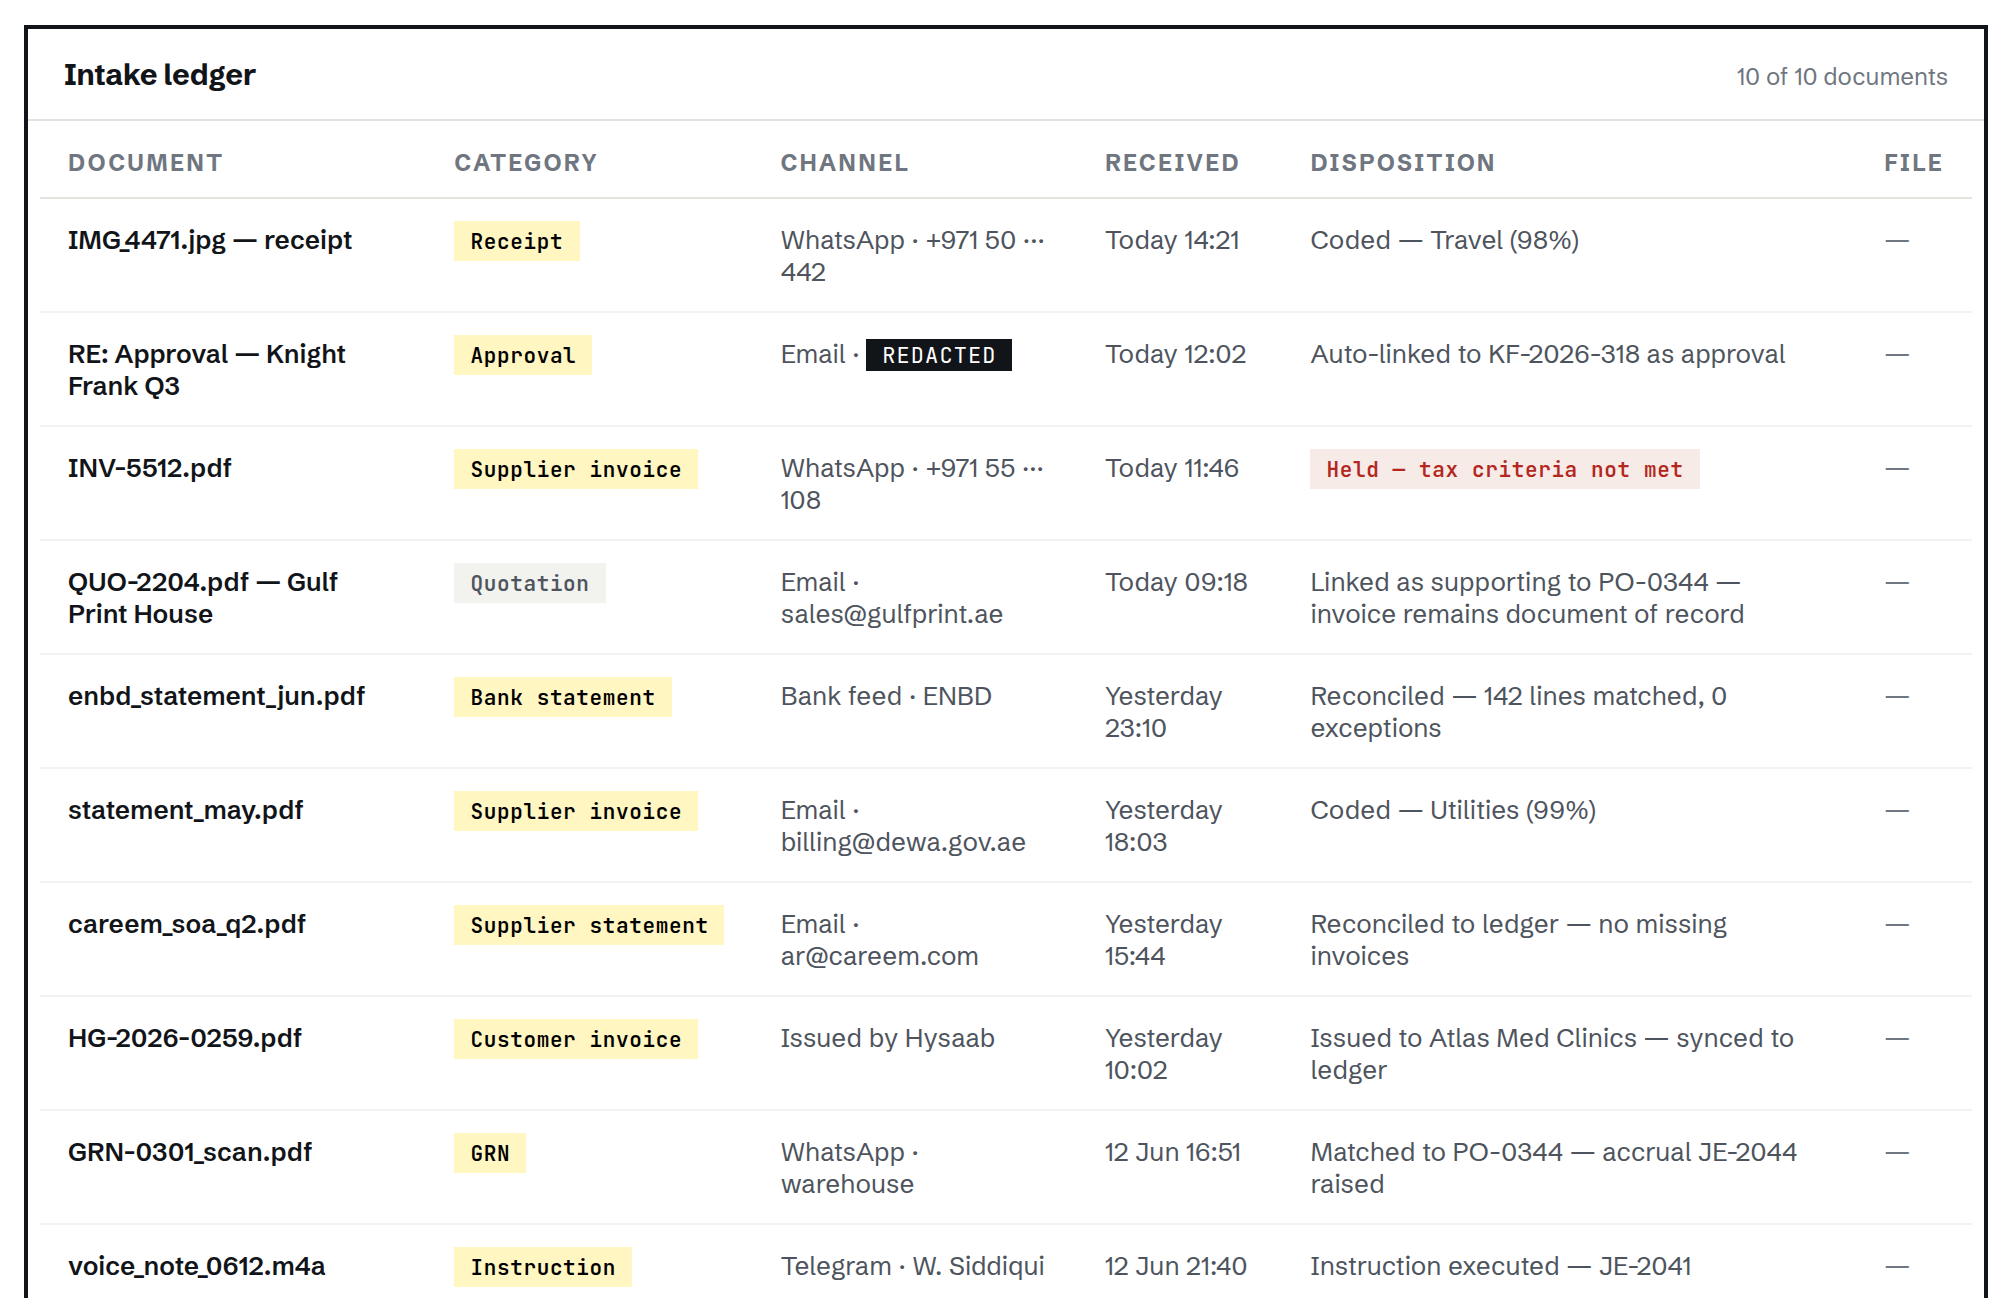Open enbd_statement_jun.pdf document
The width and height of the screenshot is (2012, 1298).
click(x=216, y=696)
